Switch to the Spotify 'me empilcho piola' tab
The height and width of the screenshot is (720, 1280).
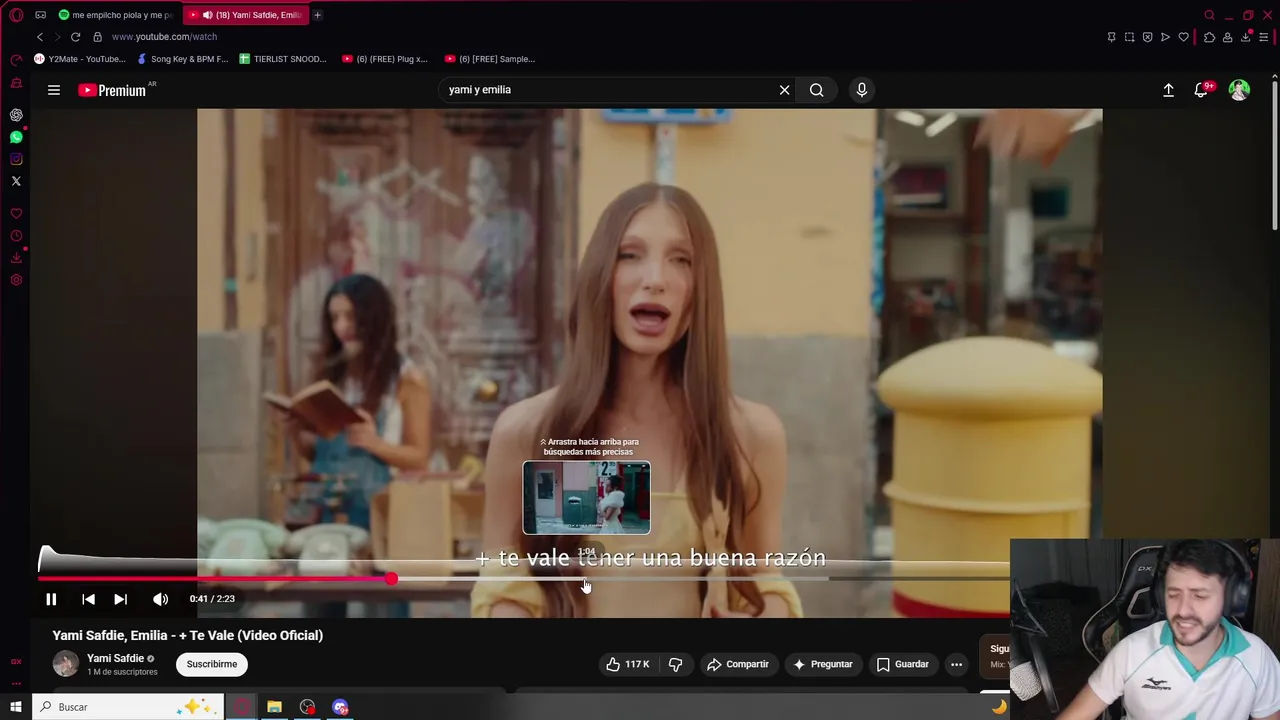114,15
